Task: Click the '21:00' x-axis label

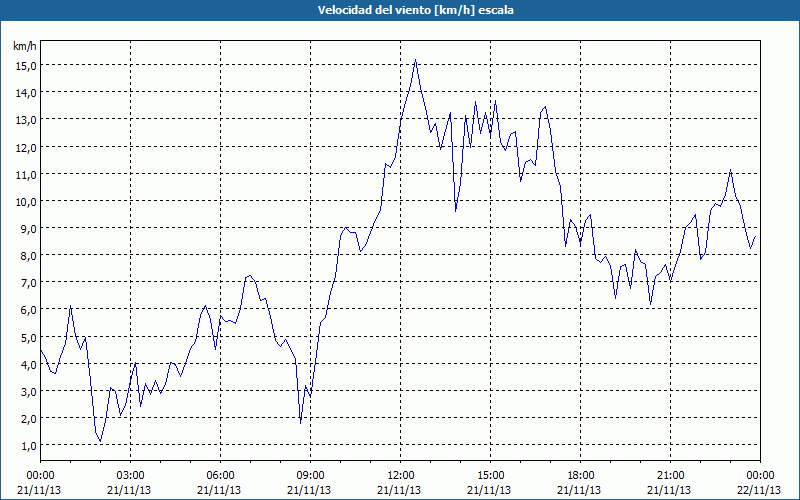Action: 670,476
